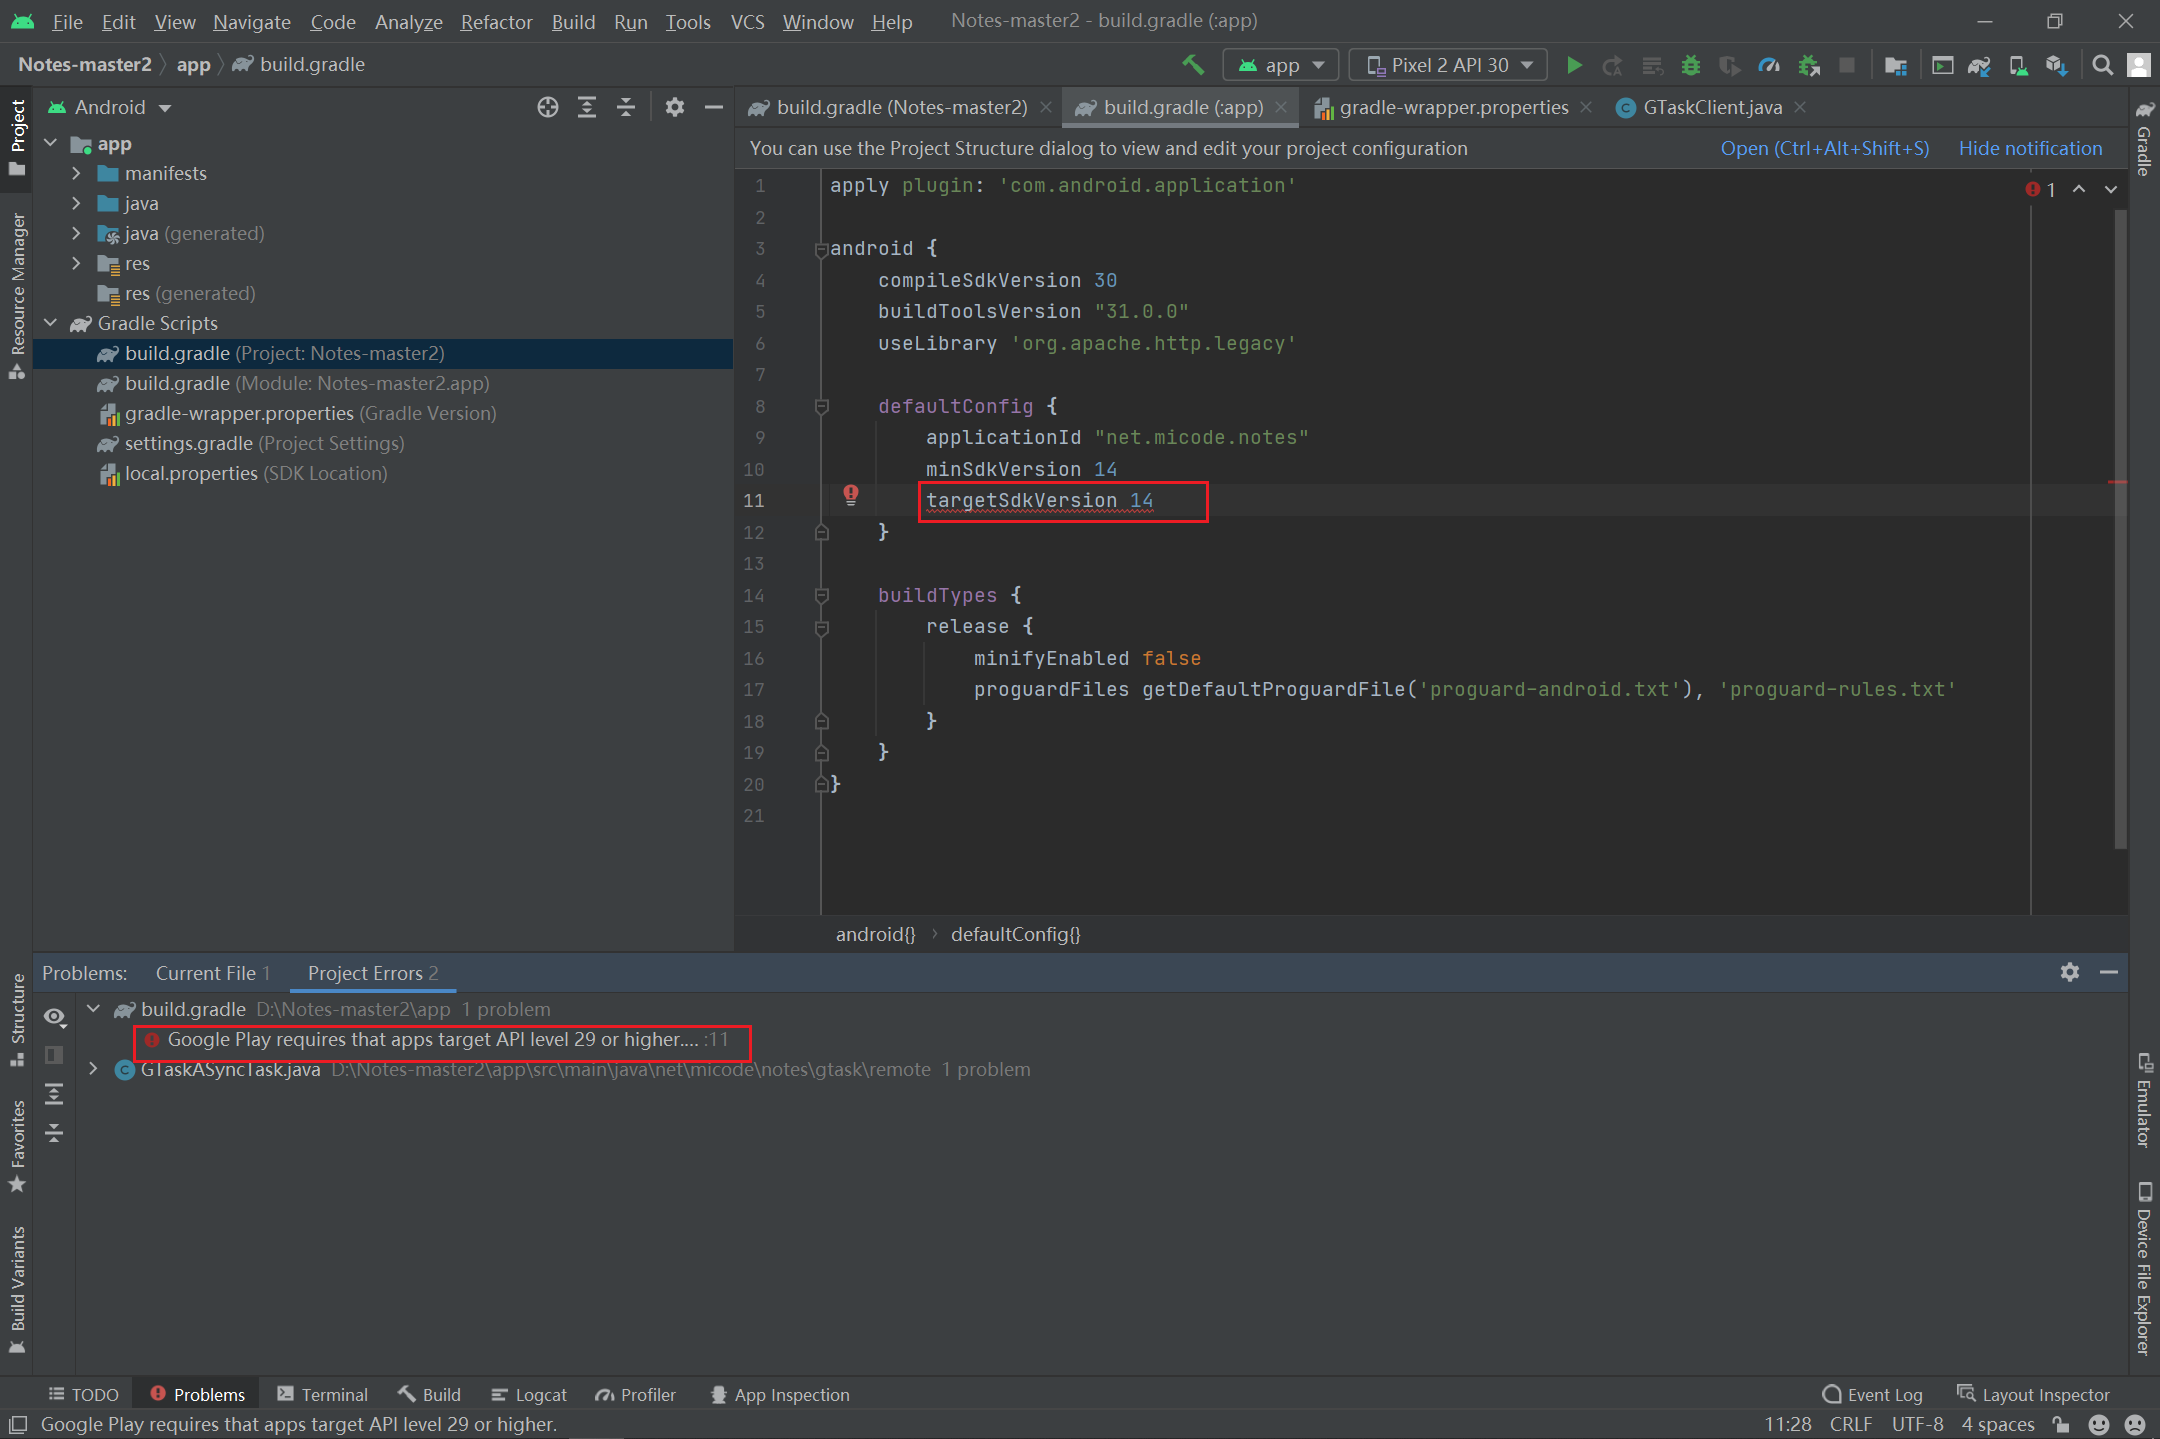The height and width of the screenshot is (1439, 2160).
Task: Open Problems panel gear settings
Action: [x=2070, y=972]
